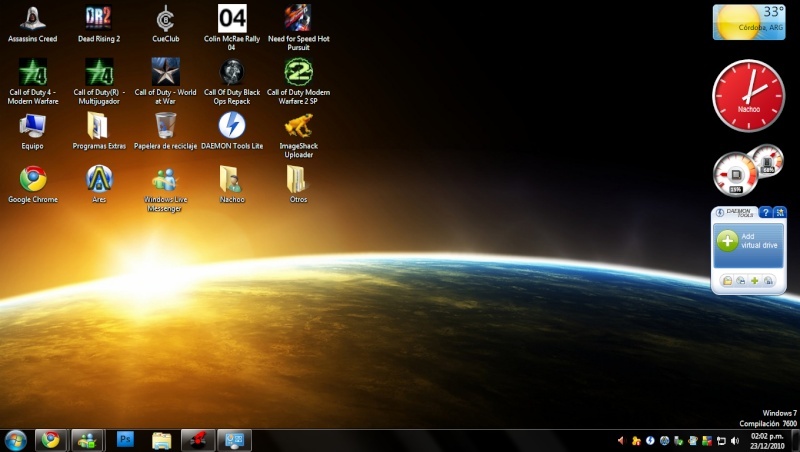The width and height of the screenshot is (800, 452).
Task: Select Call Of Duty Black Ops Repack icon
Action: tap(232, 82)
